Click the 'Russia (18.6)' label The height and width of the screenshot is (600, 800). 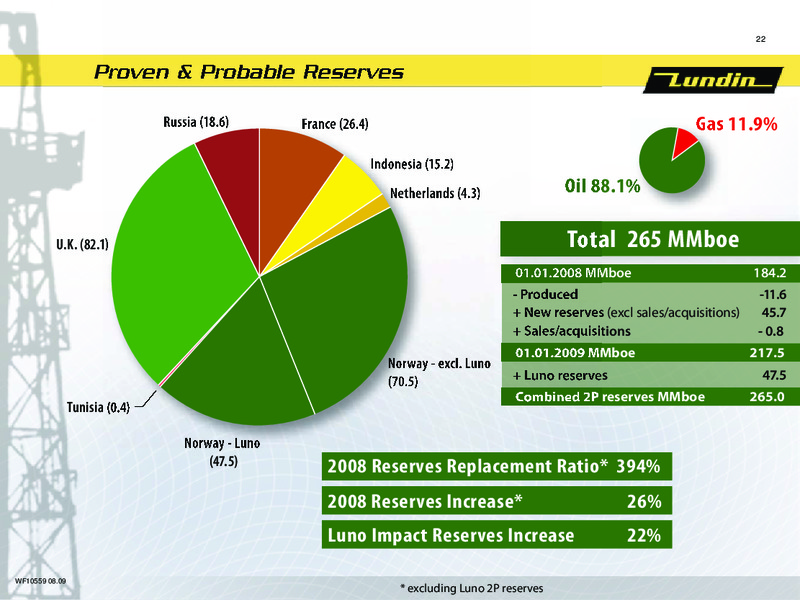click(x=196, y=122)
